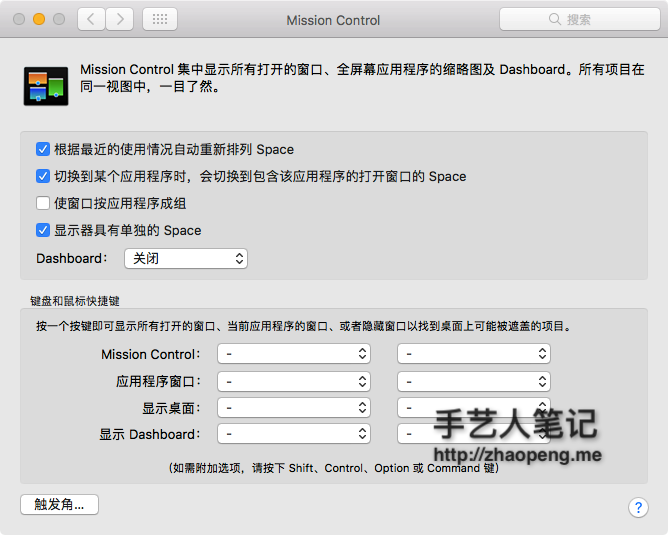
Task: Click the forward navigation arrow
Action: [x=119, y=19]
